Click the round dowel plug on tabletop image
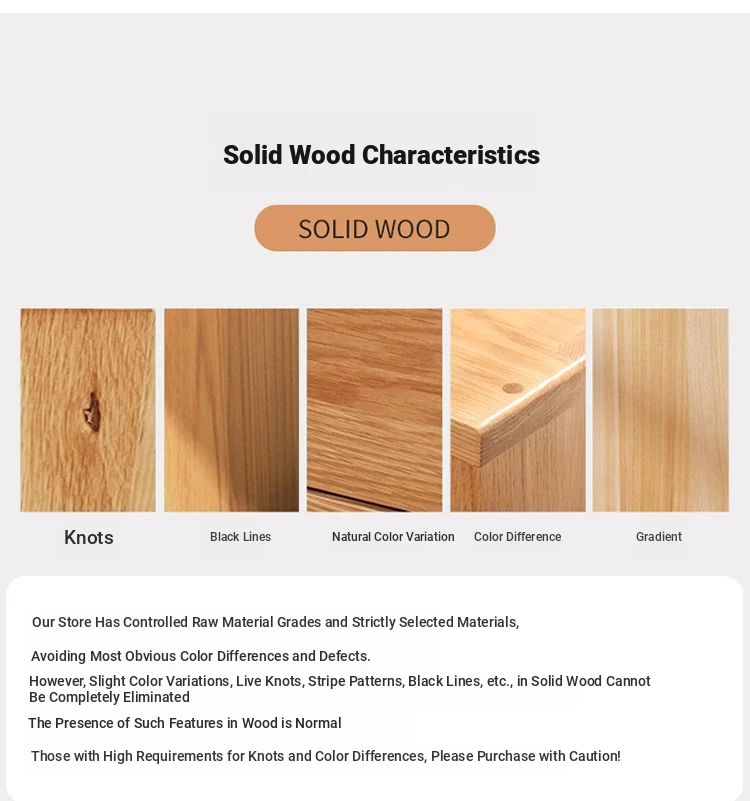750x801 pixels. click(512, 388)
